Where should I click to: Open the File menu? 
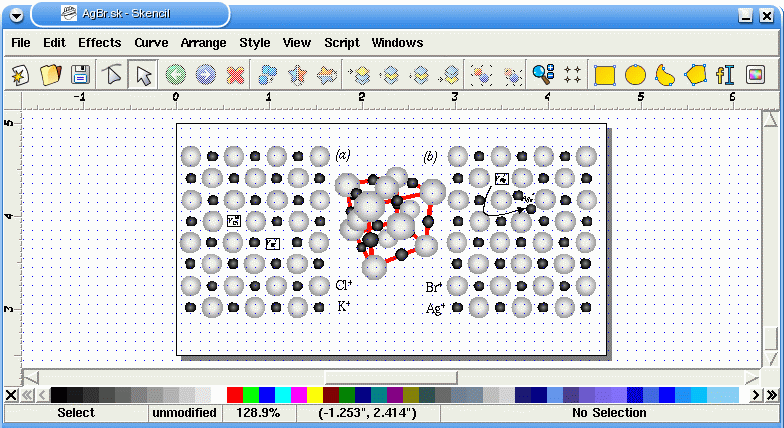(x=20, y=43)
